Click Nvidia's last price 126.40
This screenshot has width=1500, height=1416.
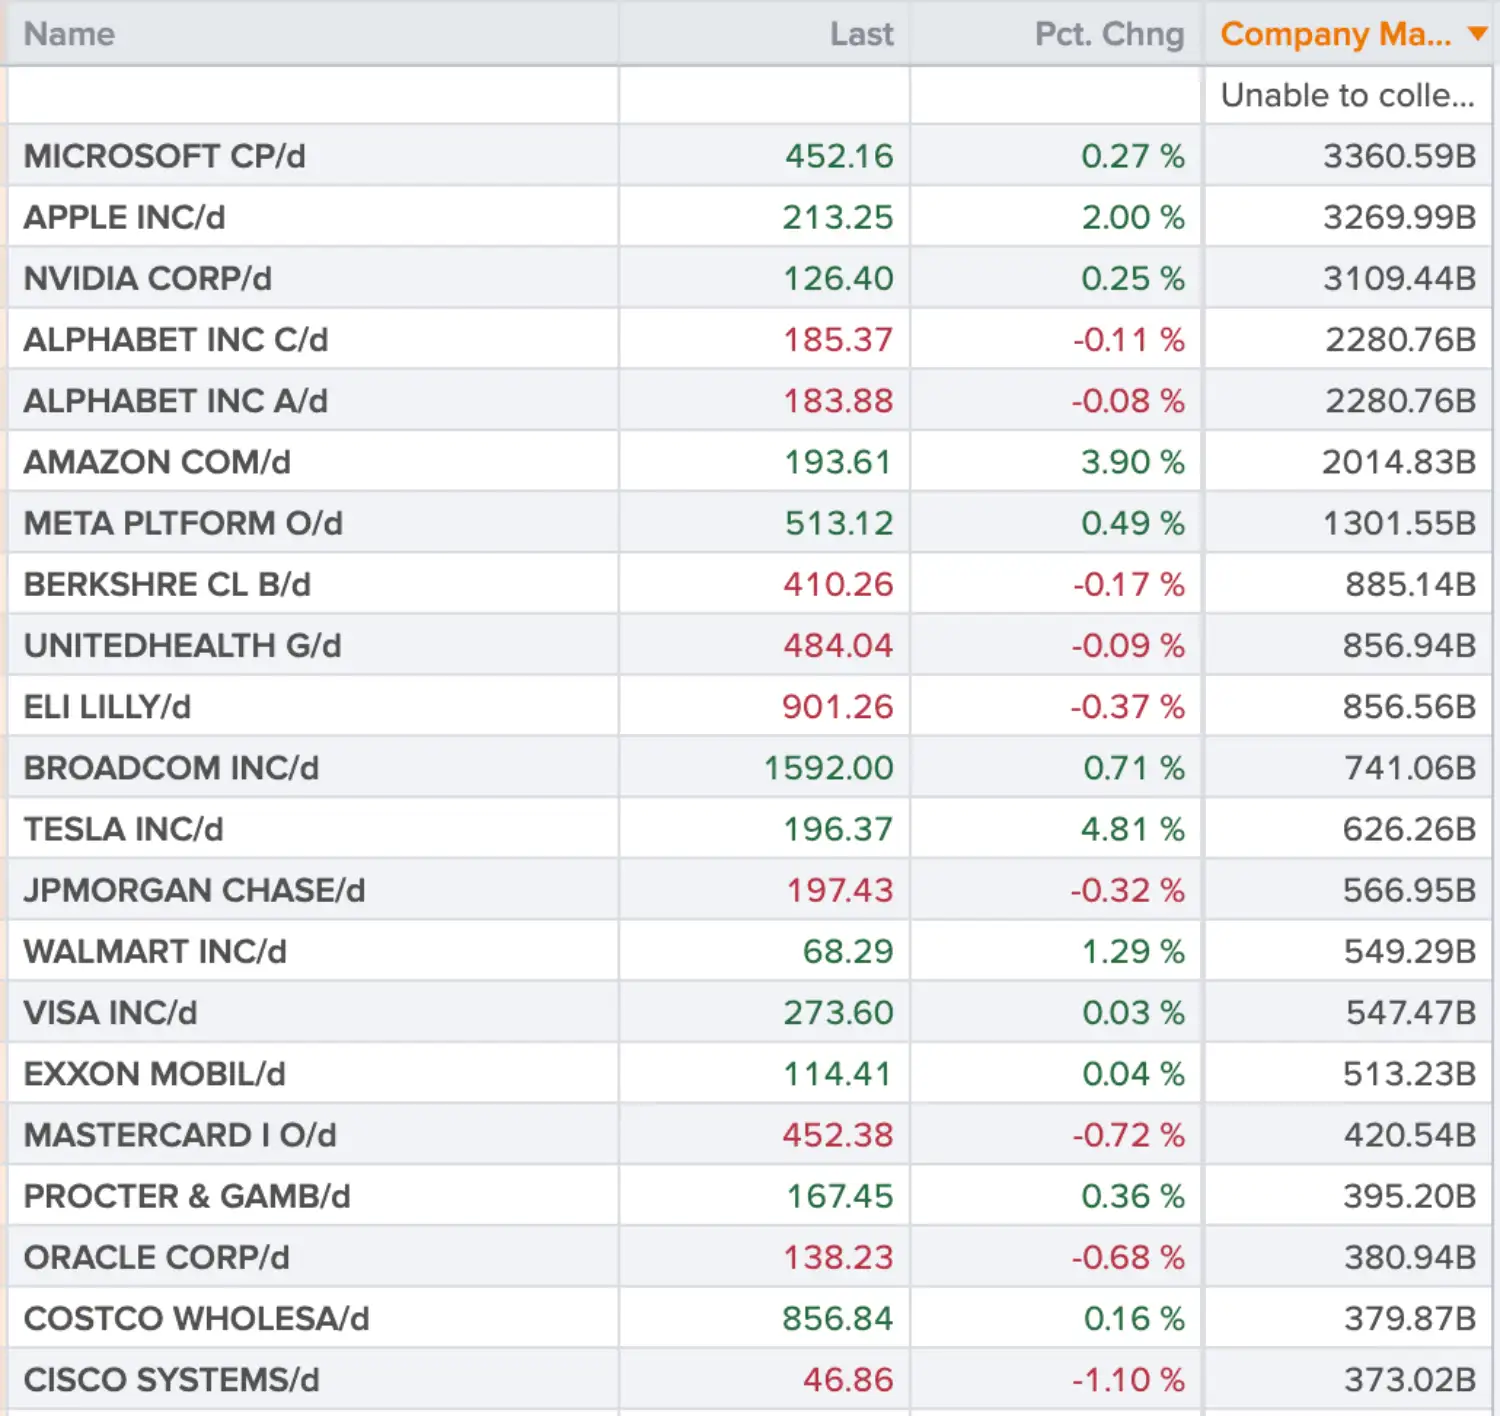coord(838,278)
